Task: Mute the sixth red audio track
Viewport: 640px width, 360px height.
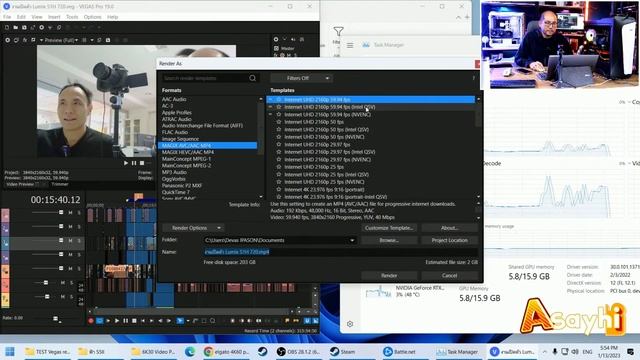Action: (63, 282)
